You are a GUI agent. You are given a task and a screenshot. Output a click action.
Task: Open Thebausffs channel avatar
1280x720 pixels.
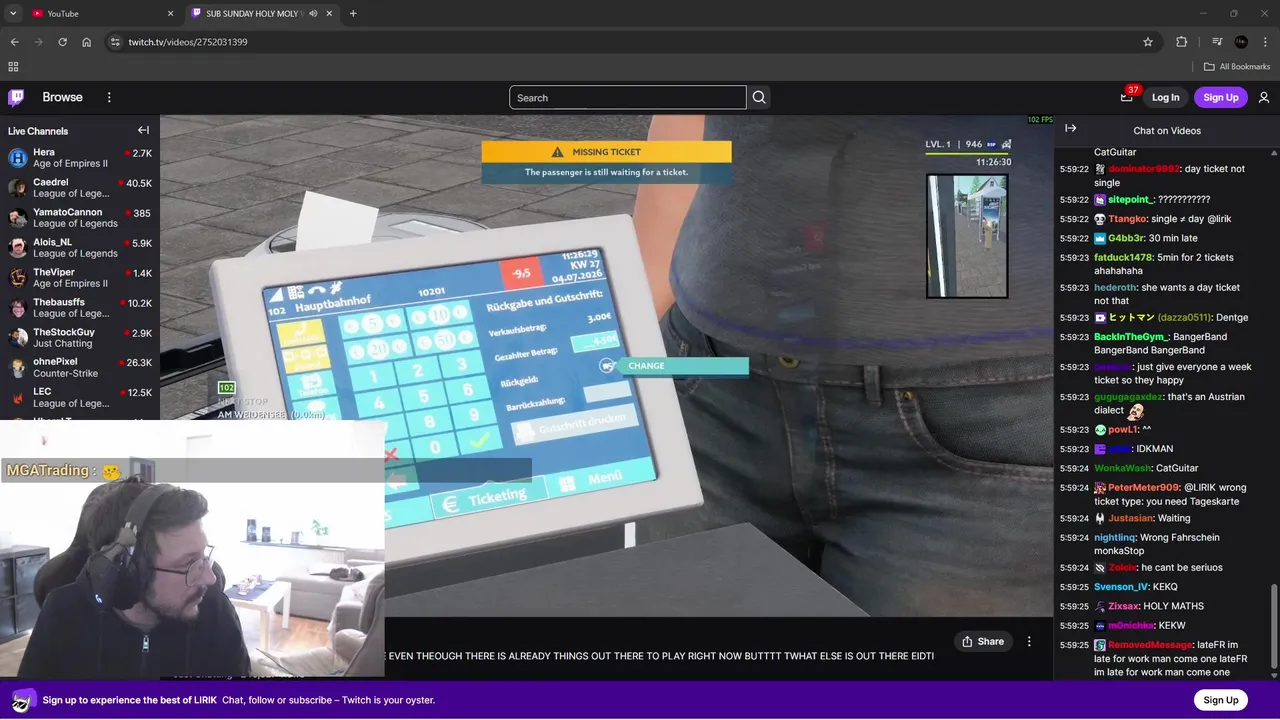tap(17, 308)
